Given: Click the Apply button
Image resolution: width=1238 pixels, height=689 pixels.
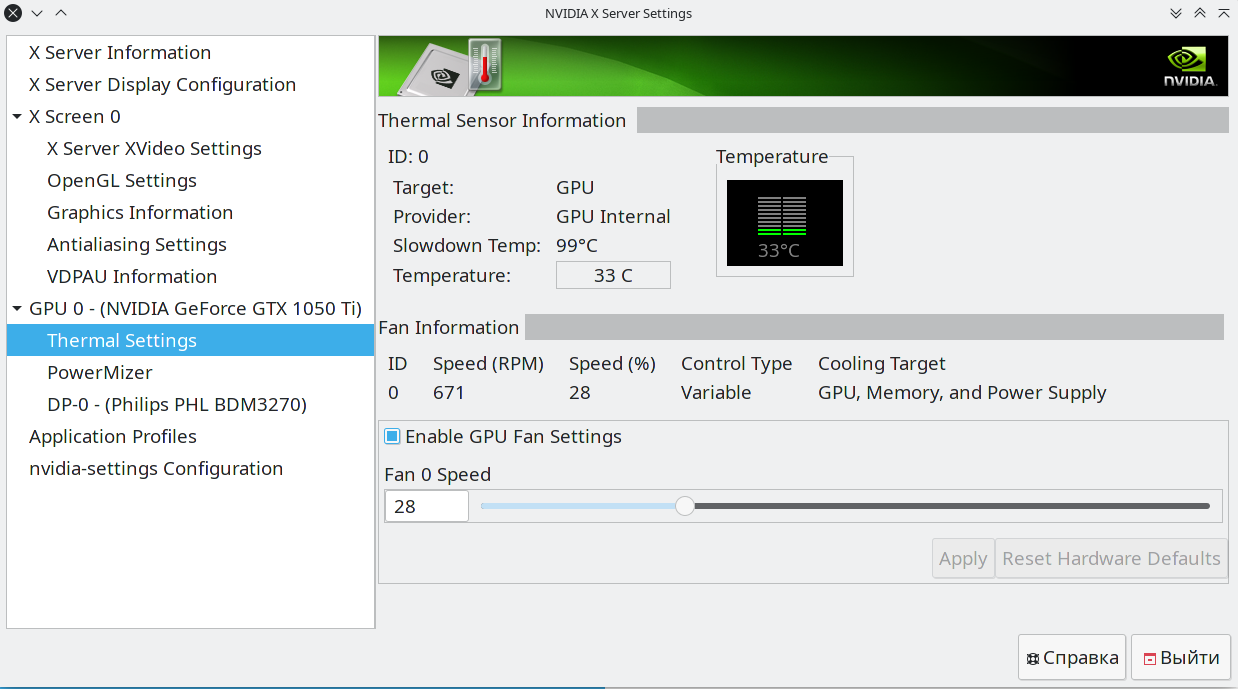Looking at the screenshot, I should tap(963, 558).
